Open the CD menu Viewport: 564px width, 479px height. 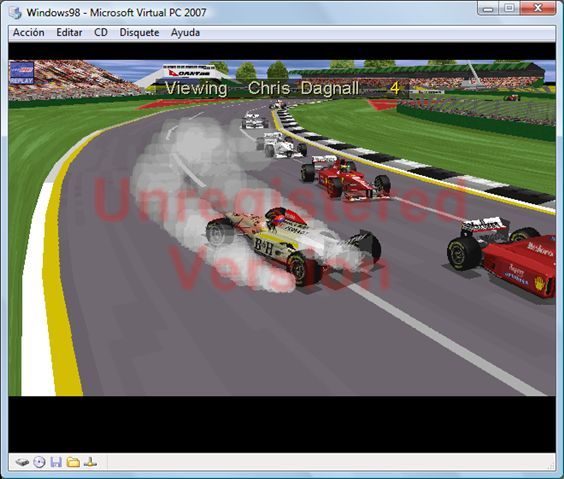[101, 32]
